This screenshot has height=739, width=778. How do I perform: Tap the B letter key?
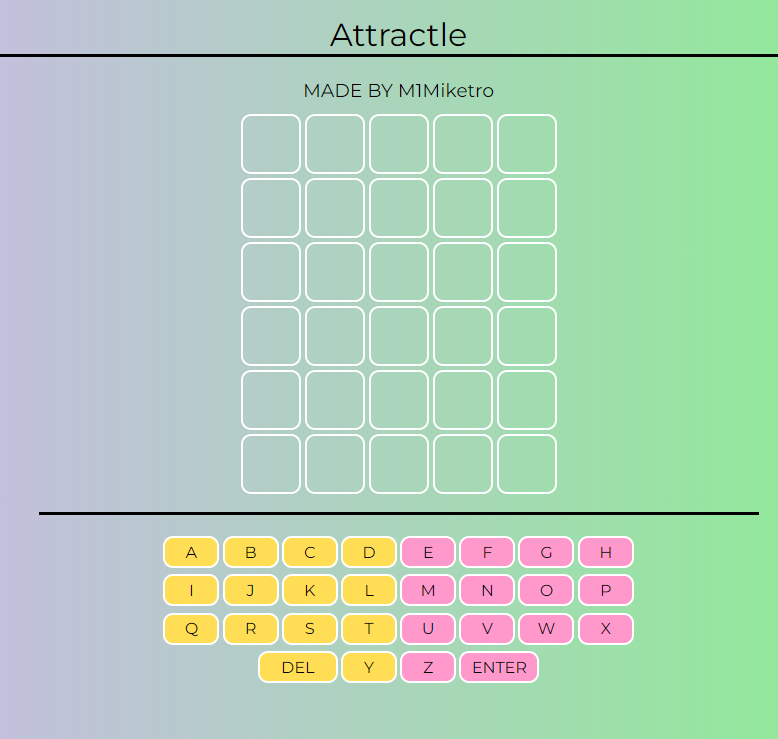click(251, 552)
